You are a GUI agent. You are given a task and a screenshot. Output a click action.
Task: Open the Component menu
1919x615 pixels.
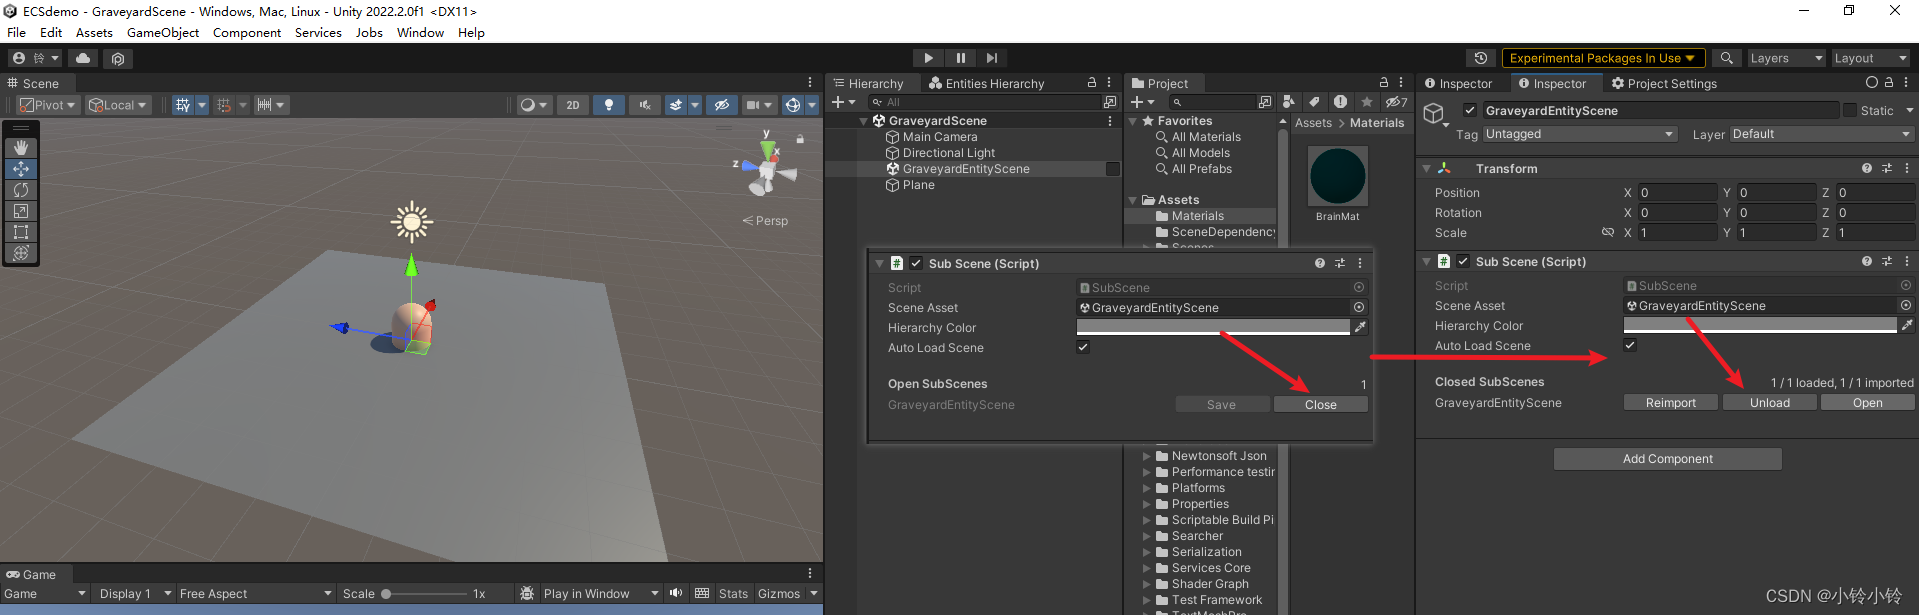click(247, 33)
